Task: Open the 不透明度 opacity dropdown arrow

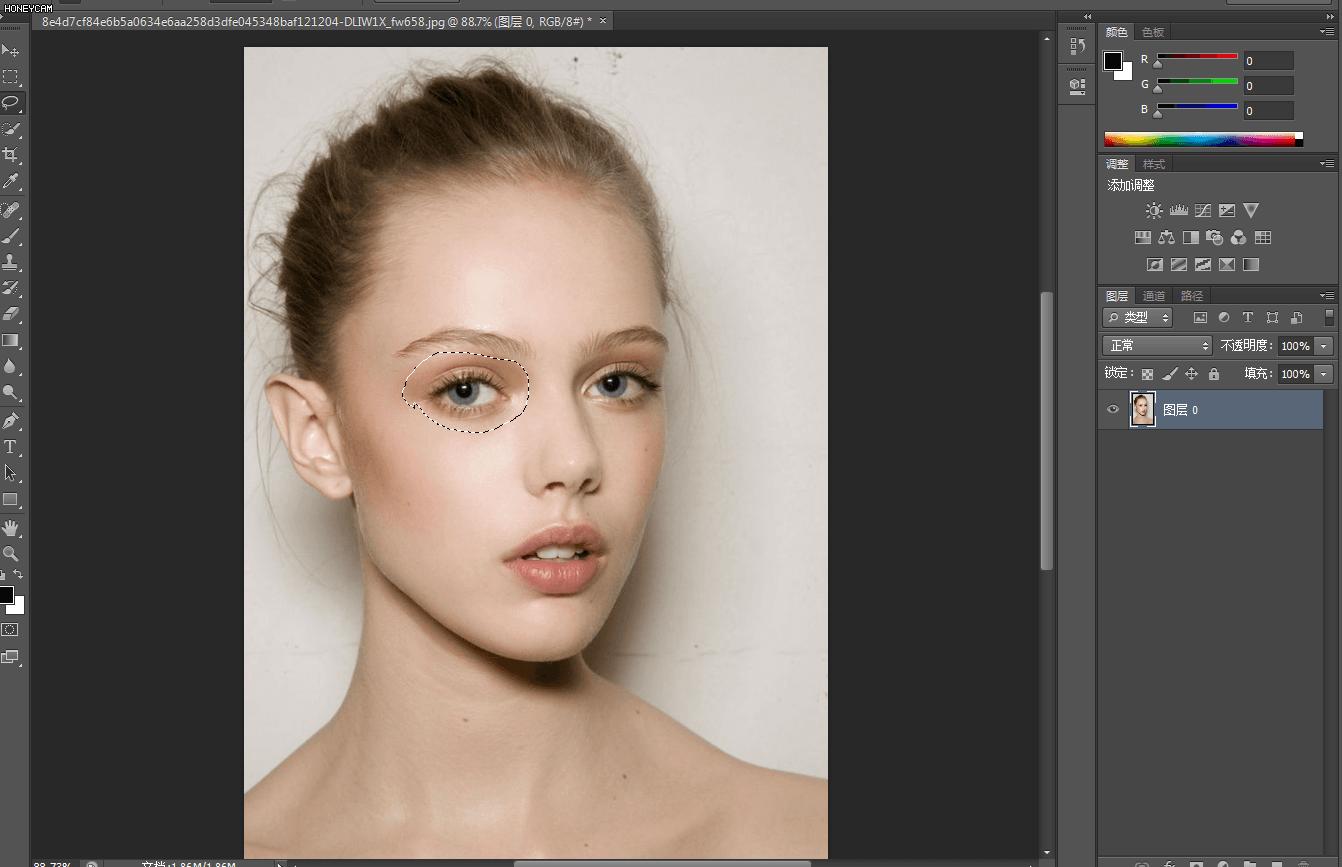Action: pyautogui.click(x=1324, y=346)
